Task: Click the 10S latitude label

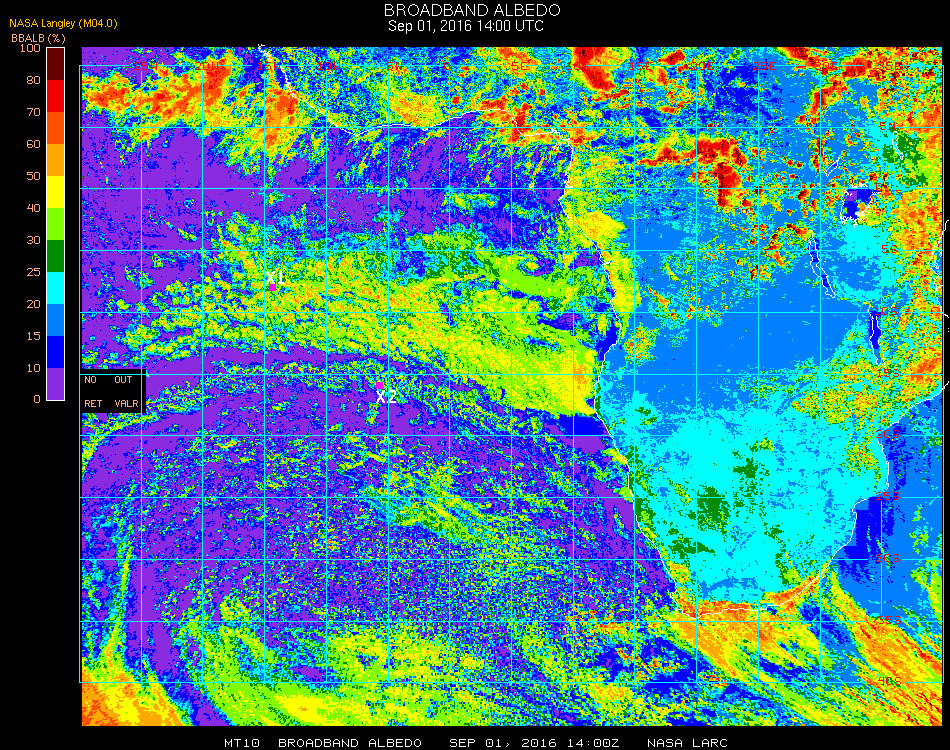Action: 887,311
